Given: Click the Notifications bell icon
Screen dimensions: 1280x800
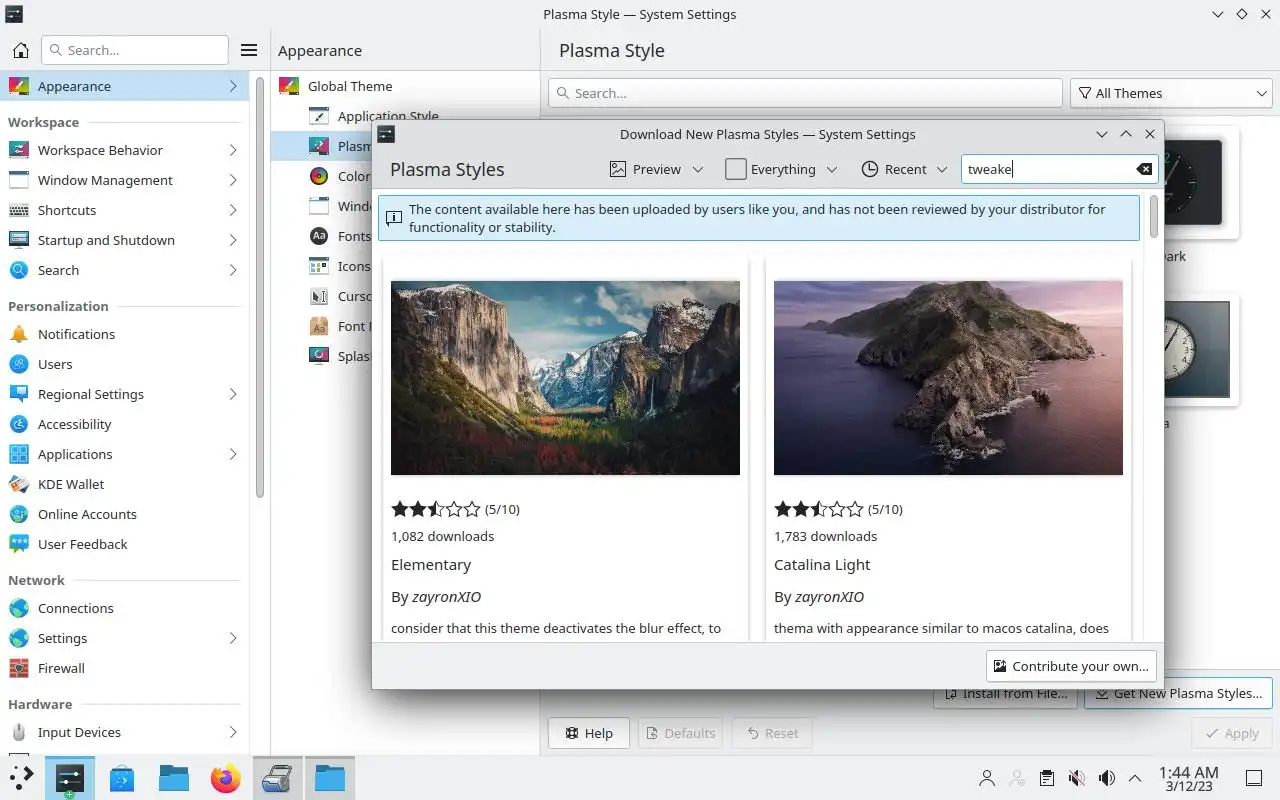Looking at the screenshot, I should tap(19, 334).
